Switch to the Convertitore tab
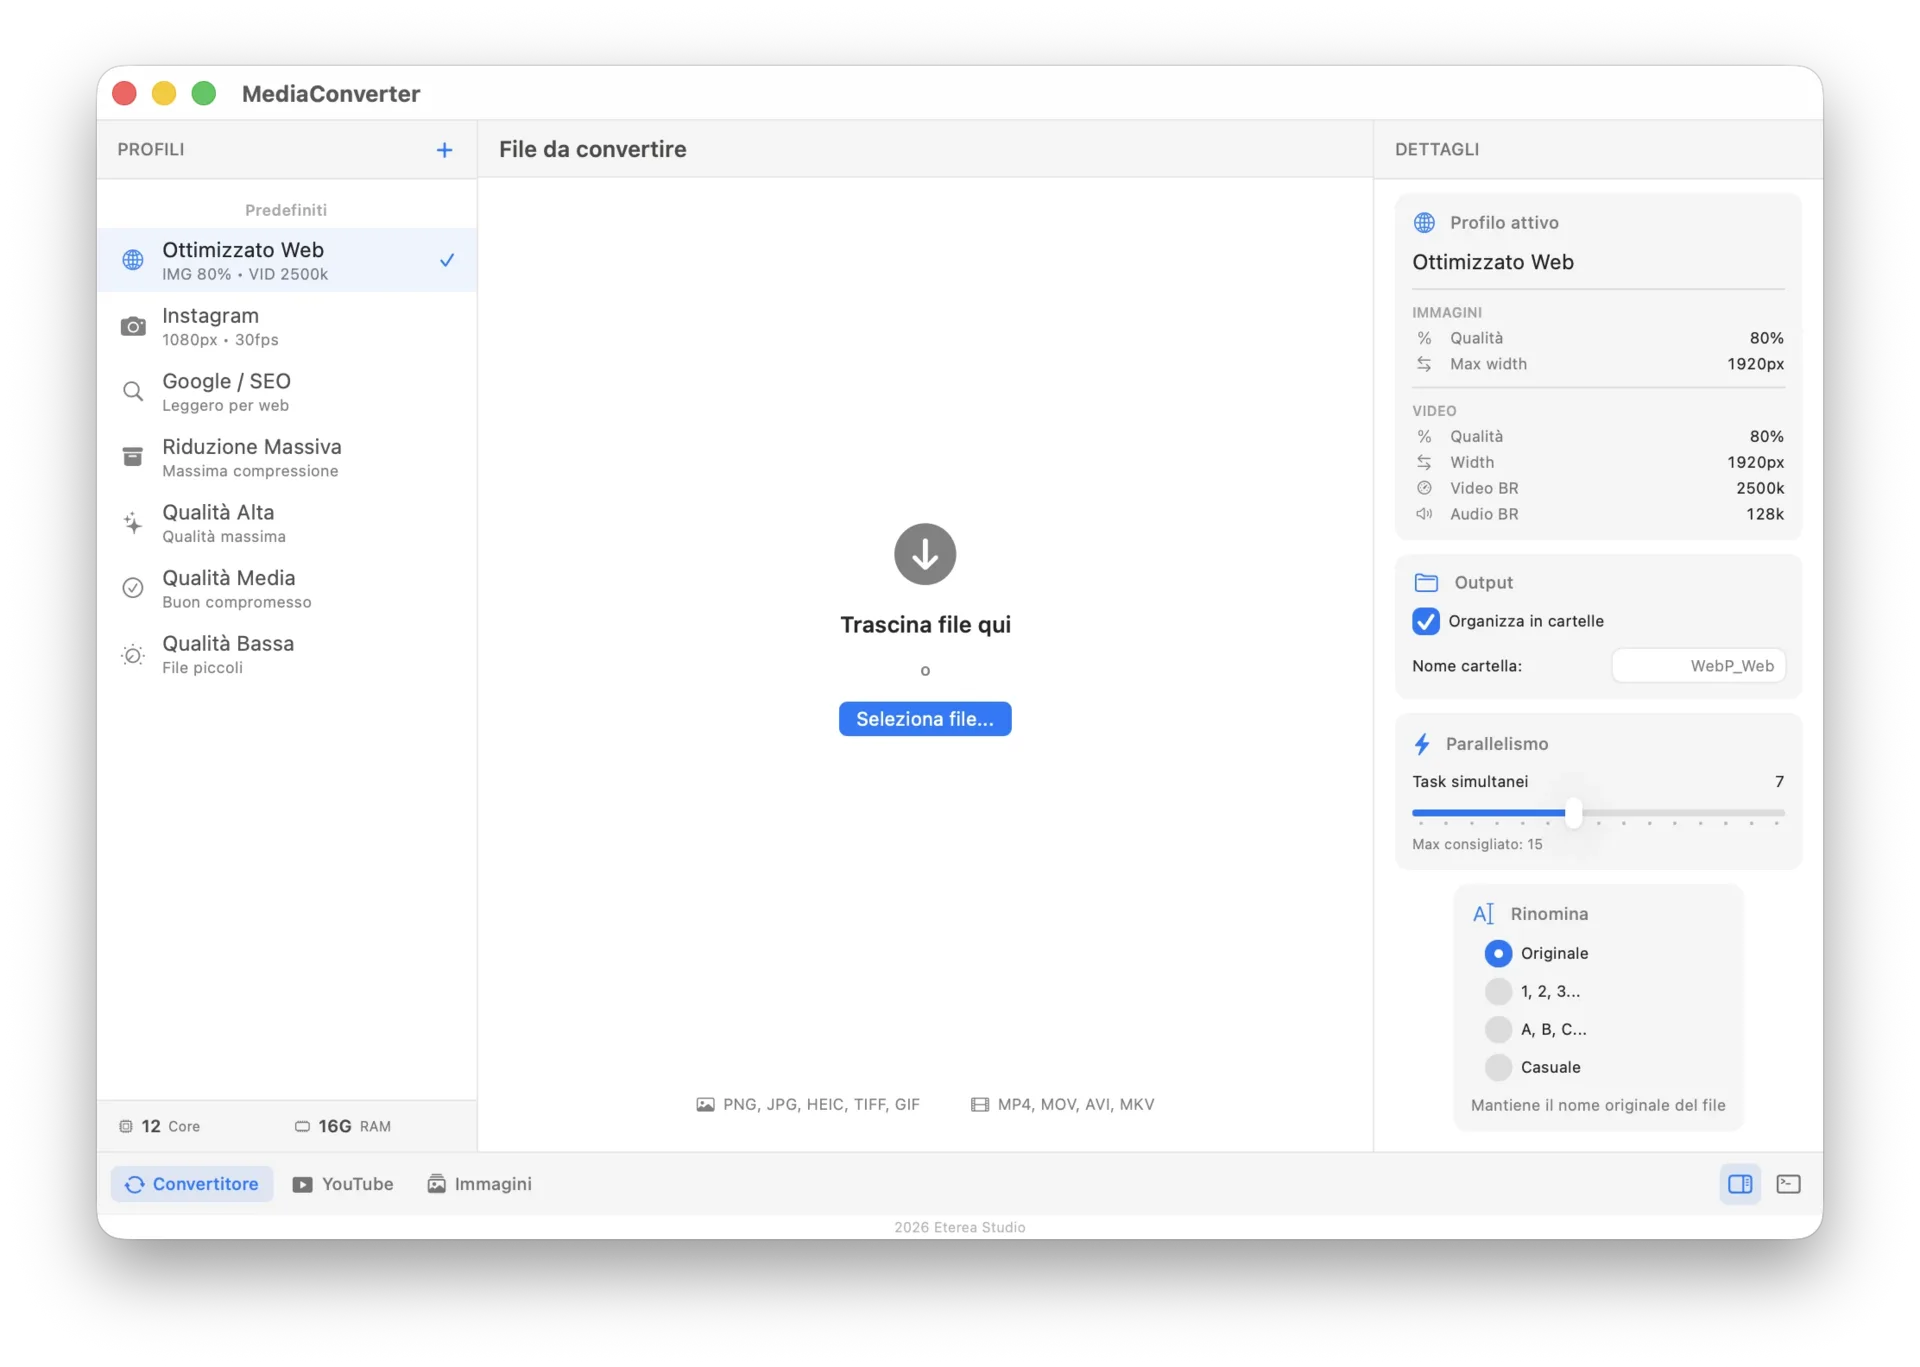1920x1367 pixels. pos(192,1184)
